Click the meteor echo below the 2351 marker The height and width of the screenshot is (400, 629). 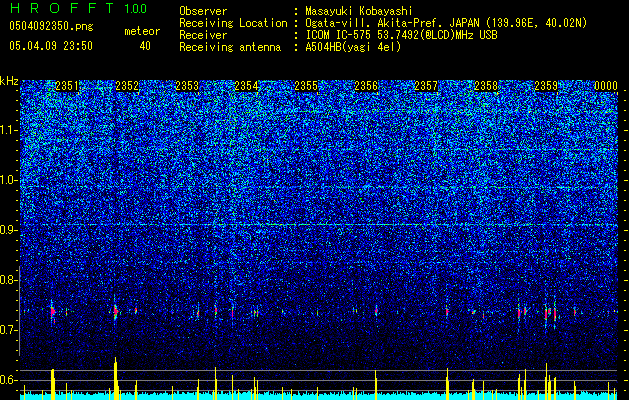53,312
